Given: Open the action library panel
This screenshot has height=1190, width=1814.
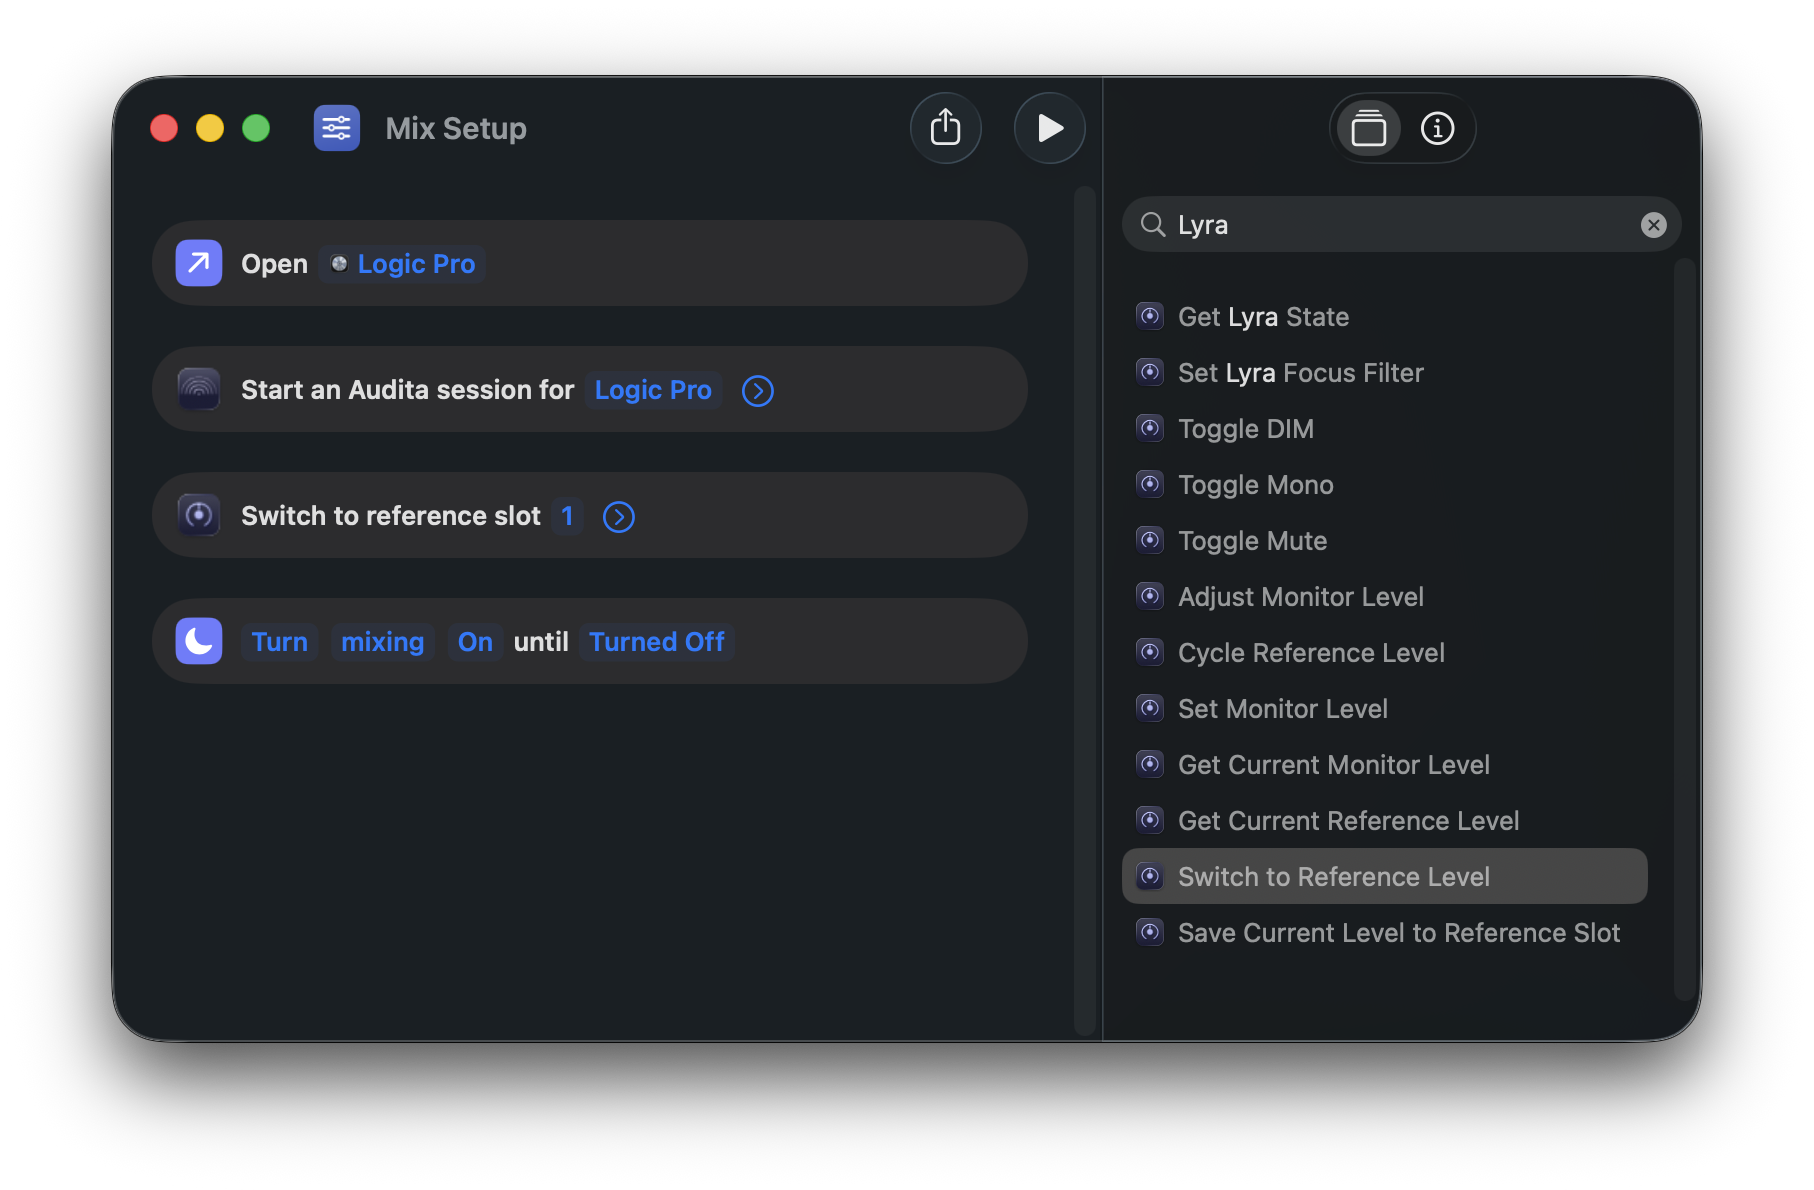Looking at the screenshot, I should click(x=1368, y=128).
